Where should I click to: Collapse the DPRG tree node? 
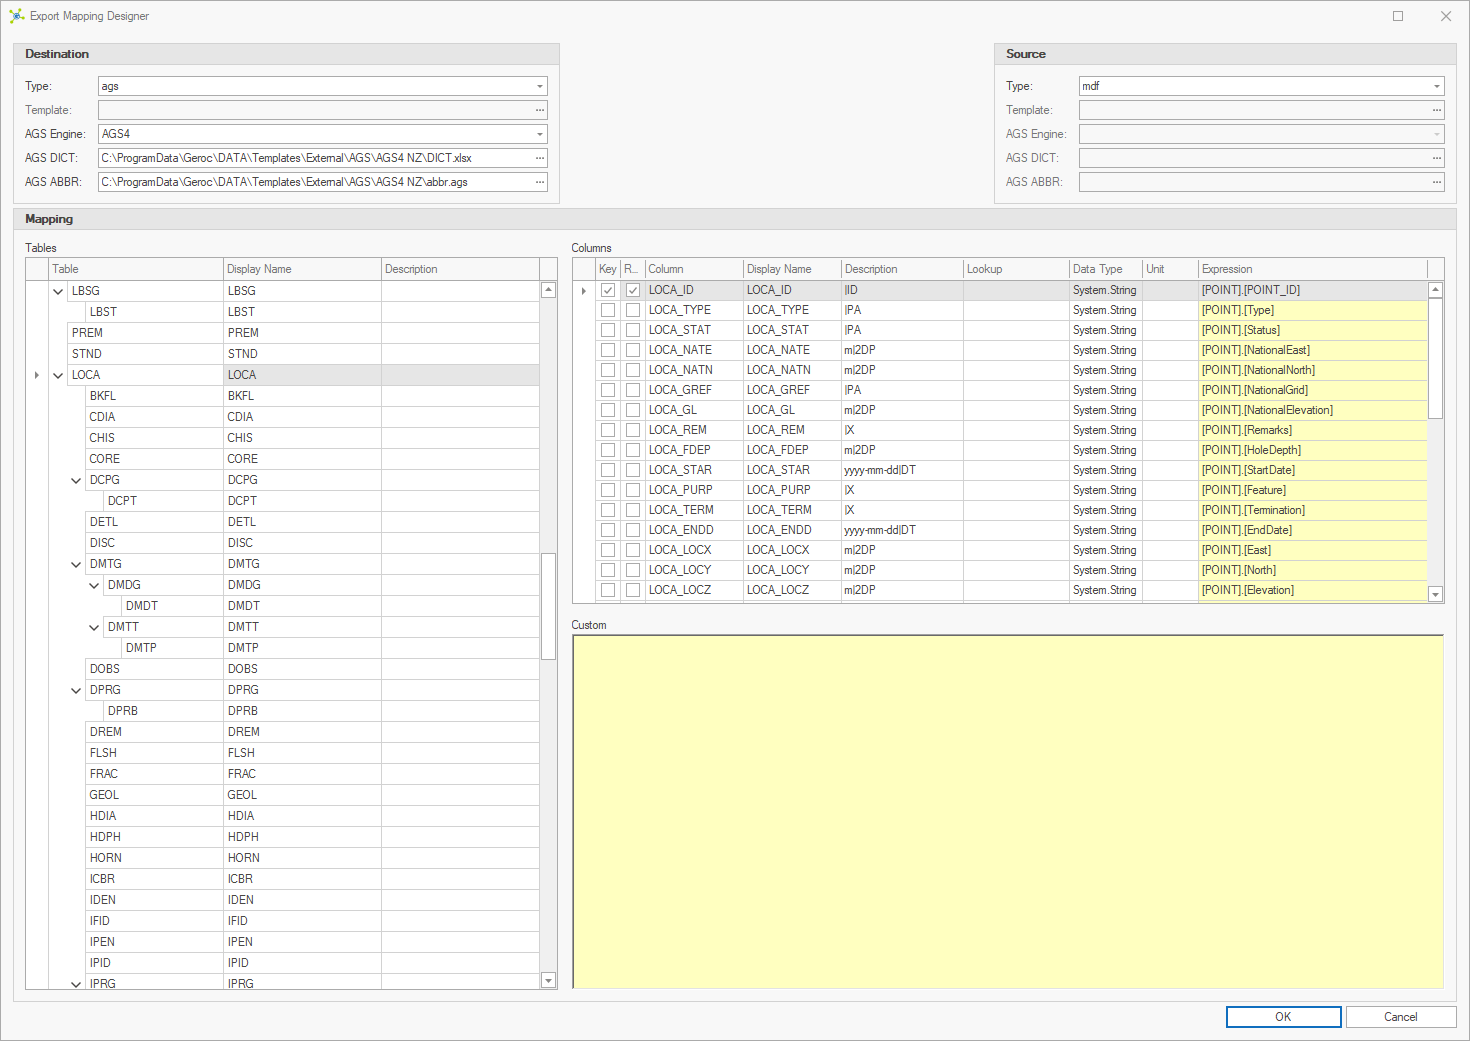76,690
